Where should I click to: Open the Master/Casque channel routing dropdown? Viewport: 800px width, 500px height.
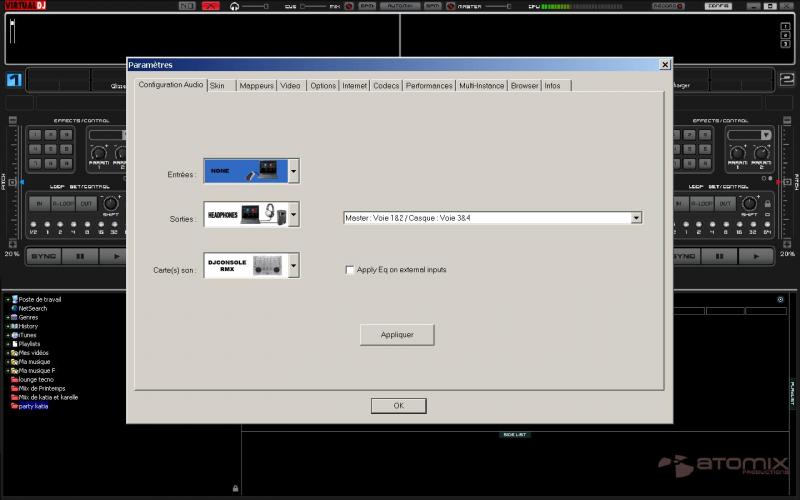click(636, 217)
